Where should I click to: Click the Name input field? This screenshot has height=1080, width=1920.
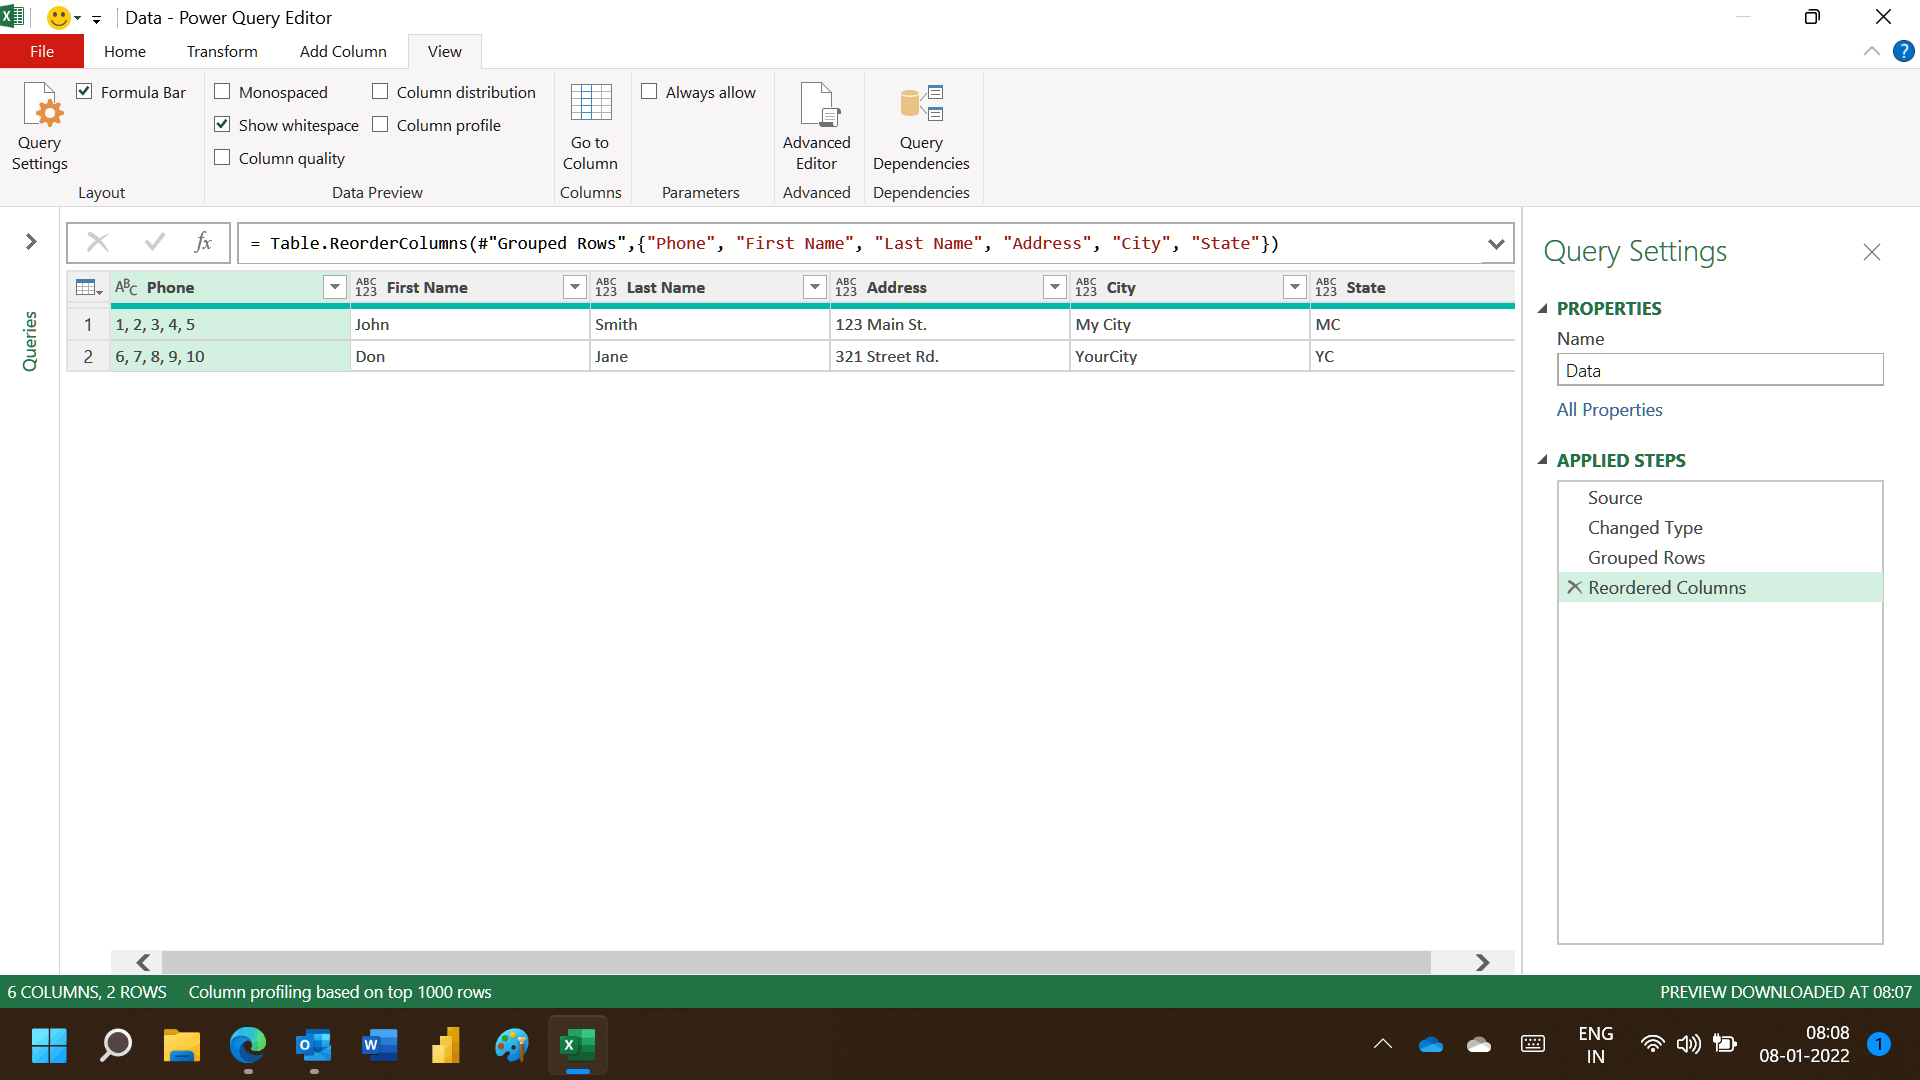(1720, 369)
